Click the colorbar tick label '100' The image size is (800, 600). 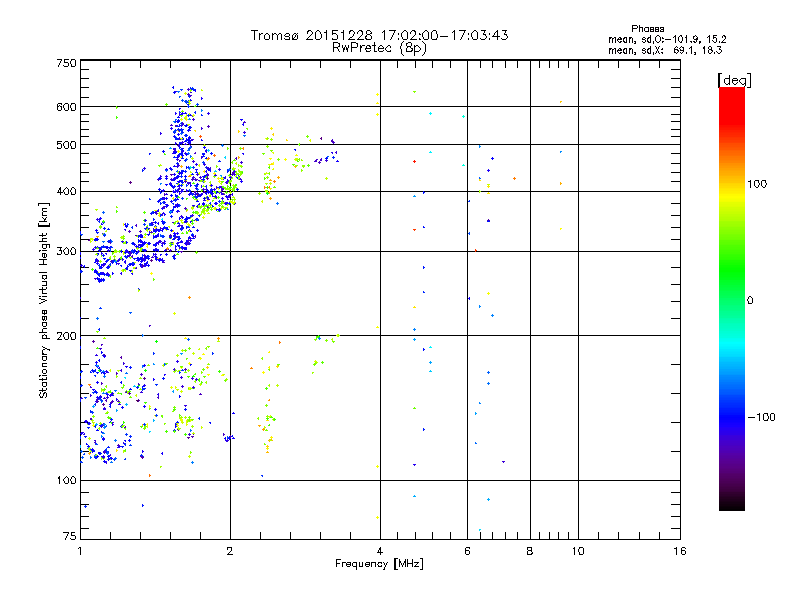757,184
